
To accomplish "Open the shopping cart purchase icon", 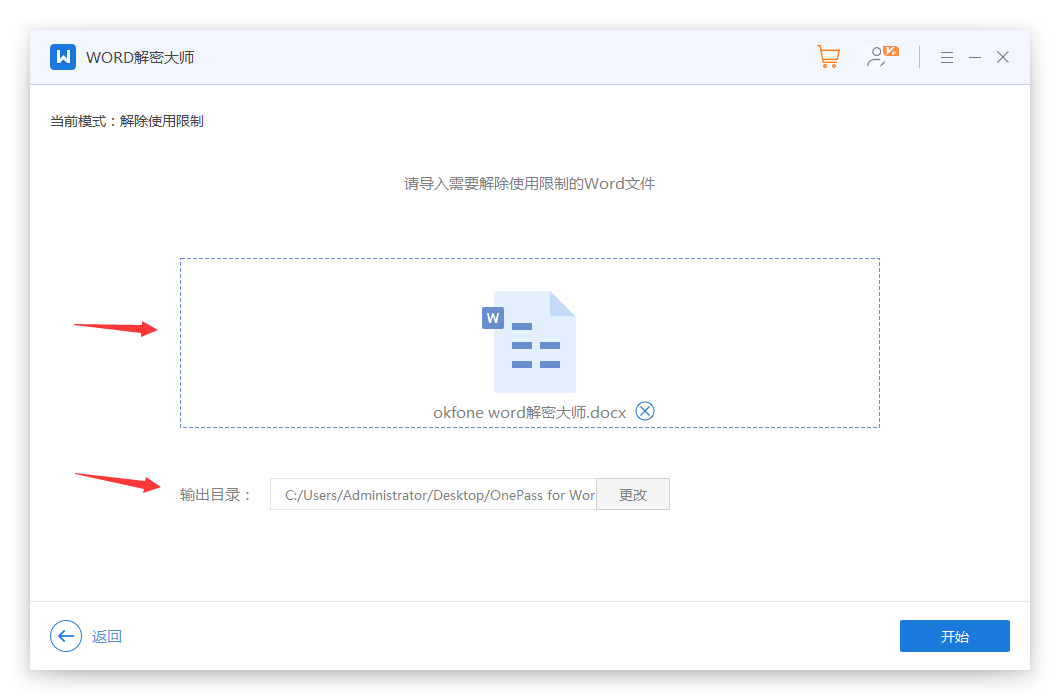I will click(x=828, y=57).
